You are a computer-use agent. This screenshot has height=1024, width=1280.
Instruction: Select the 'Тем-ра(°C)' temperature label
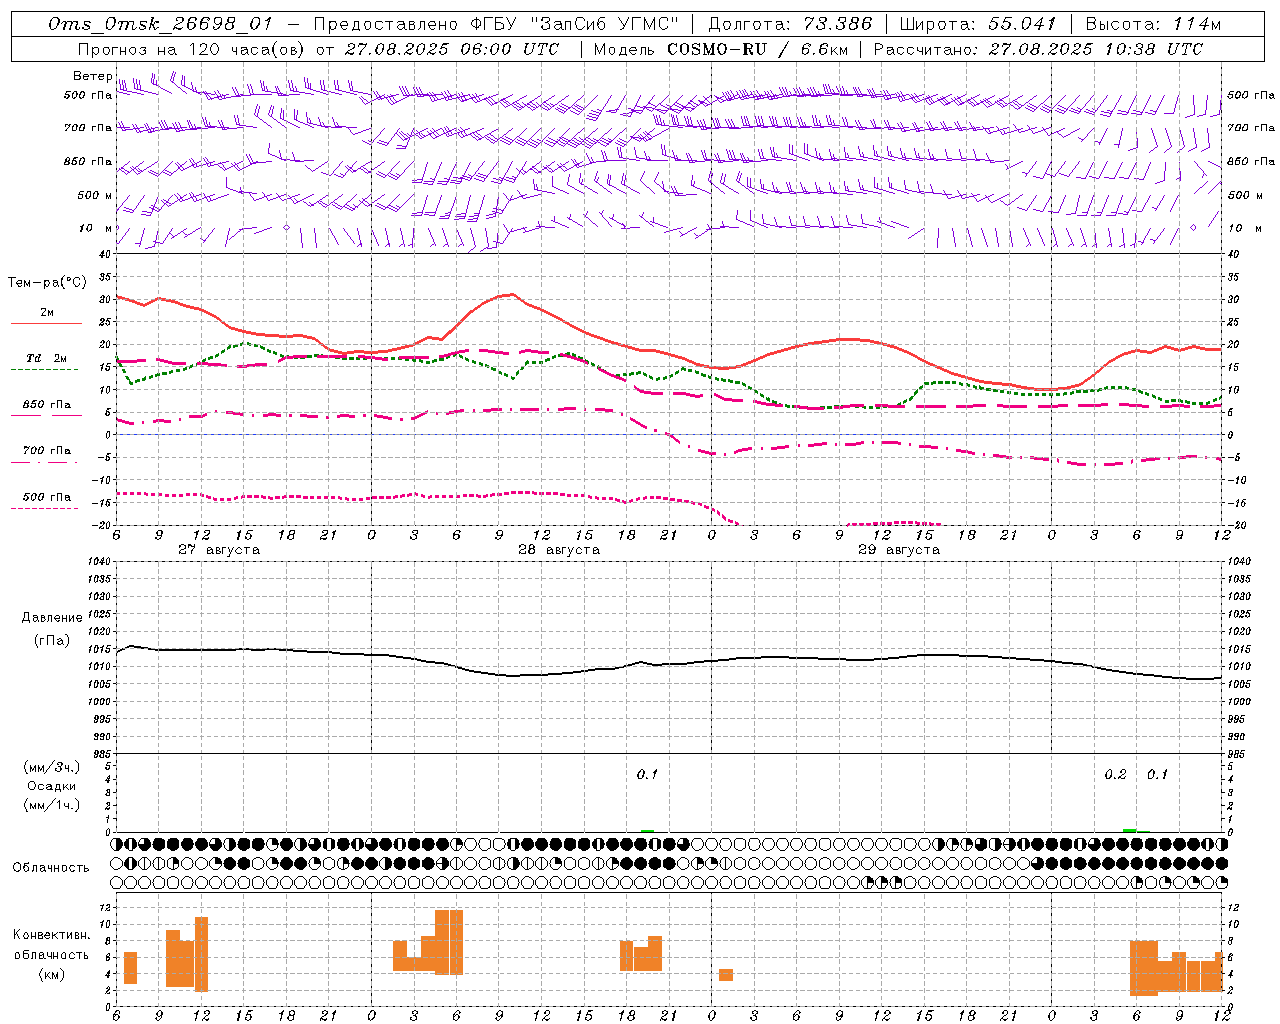pos(47,283)
